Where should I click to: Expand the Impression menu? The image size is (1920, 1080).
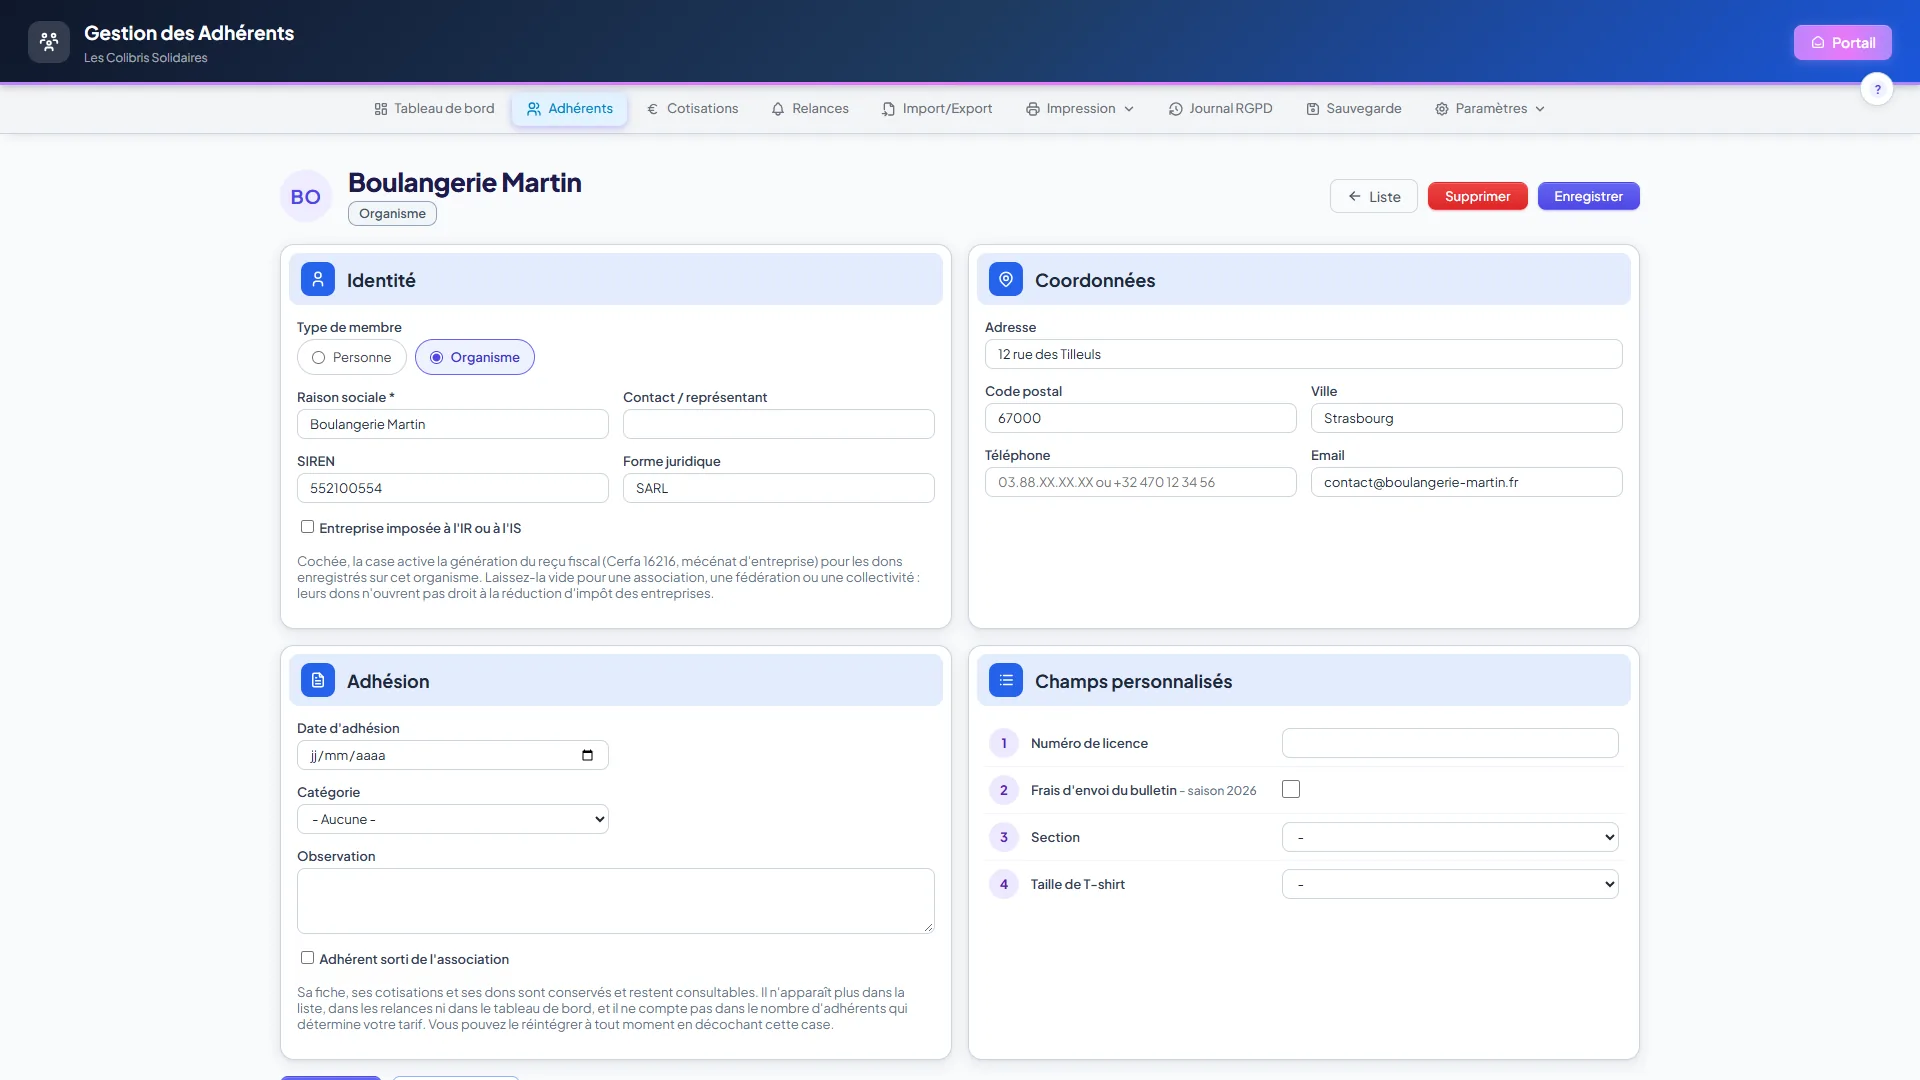(x=1080, y=108)
